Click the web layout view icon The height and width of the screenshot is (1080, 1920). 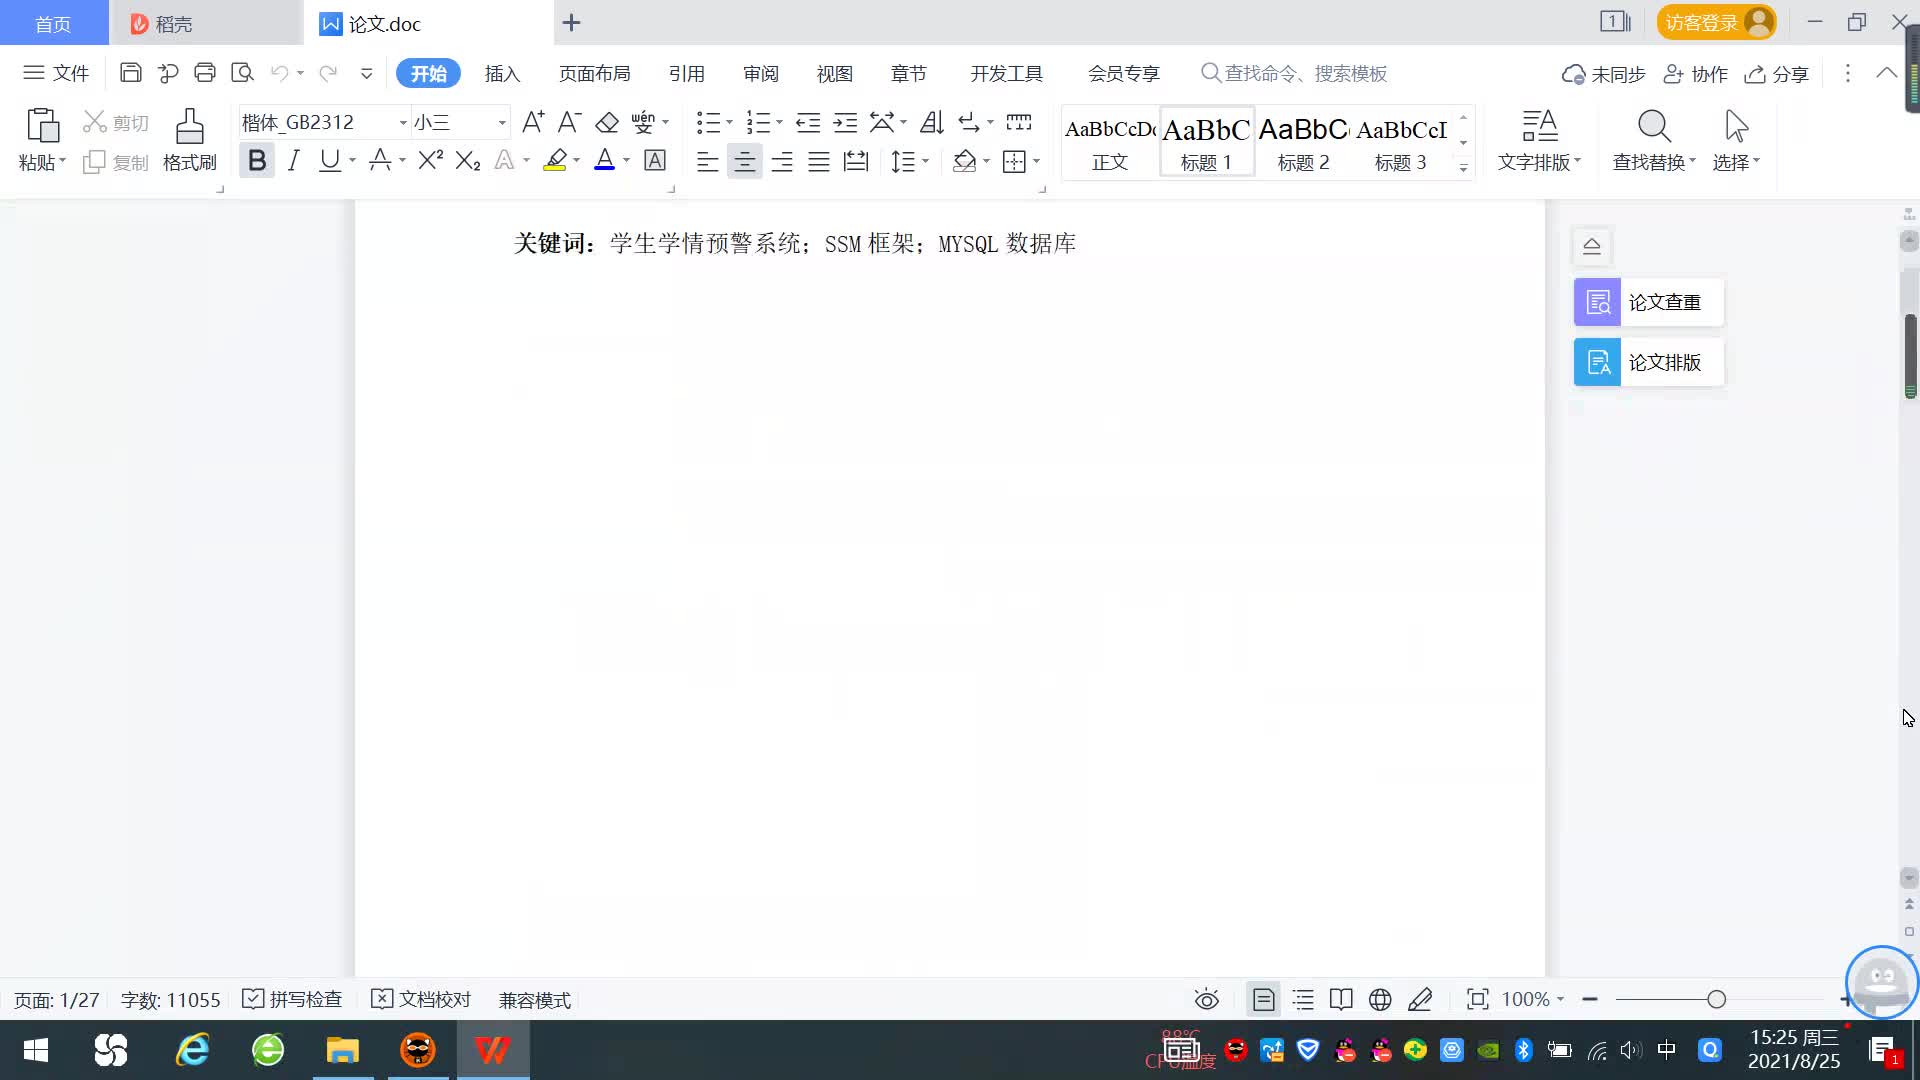[1380, 999]
